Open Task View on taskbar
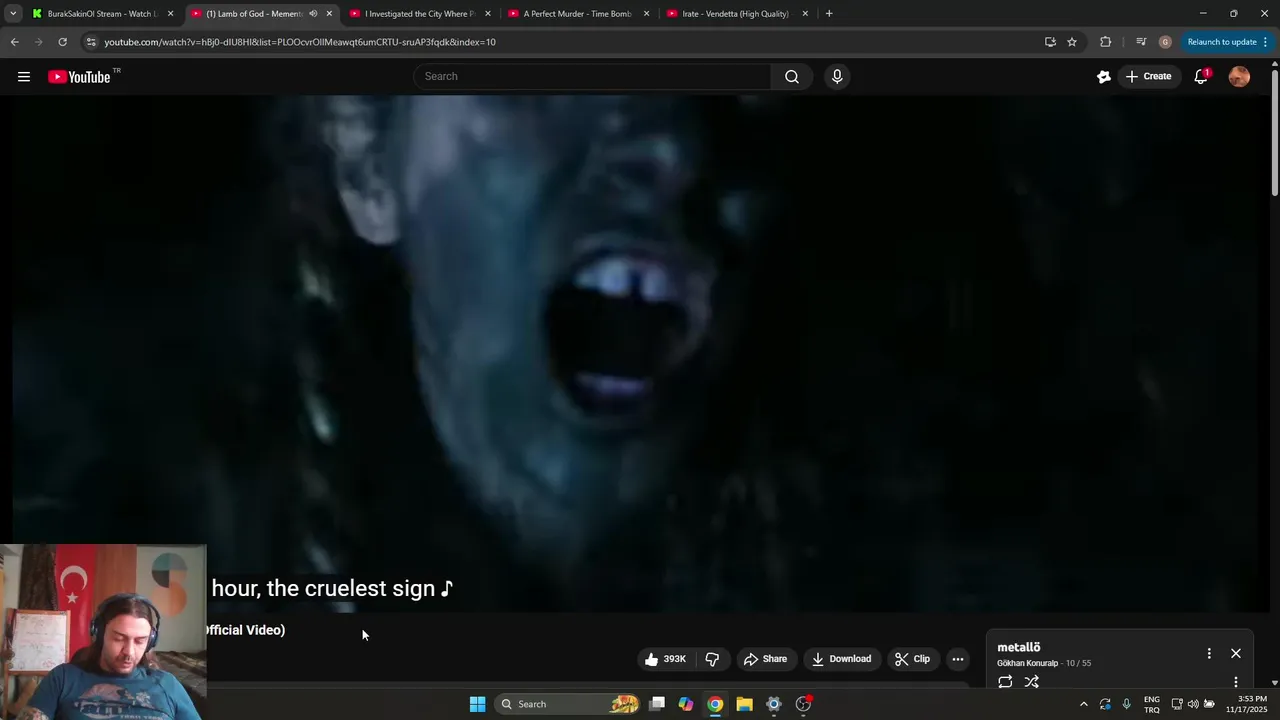This screenshot has width=1280, height=720. click(657, 704)
